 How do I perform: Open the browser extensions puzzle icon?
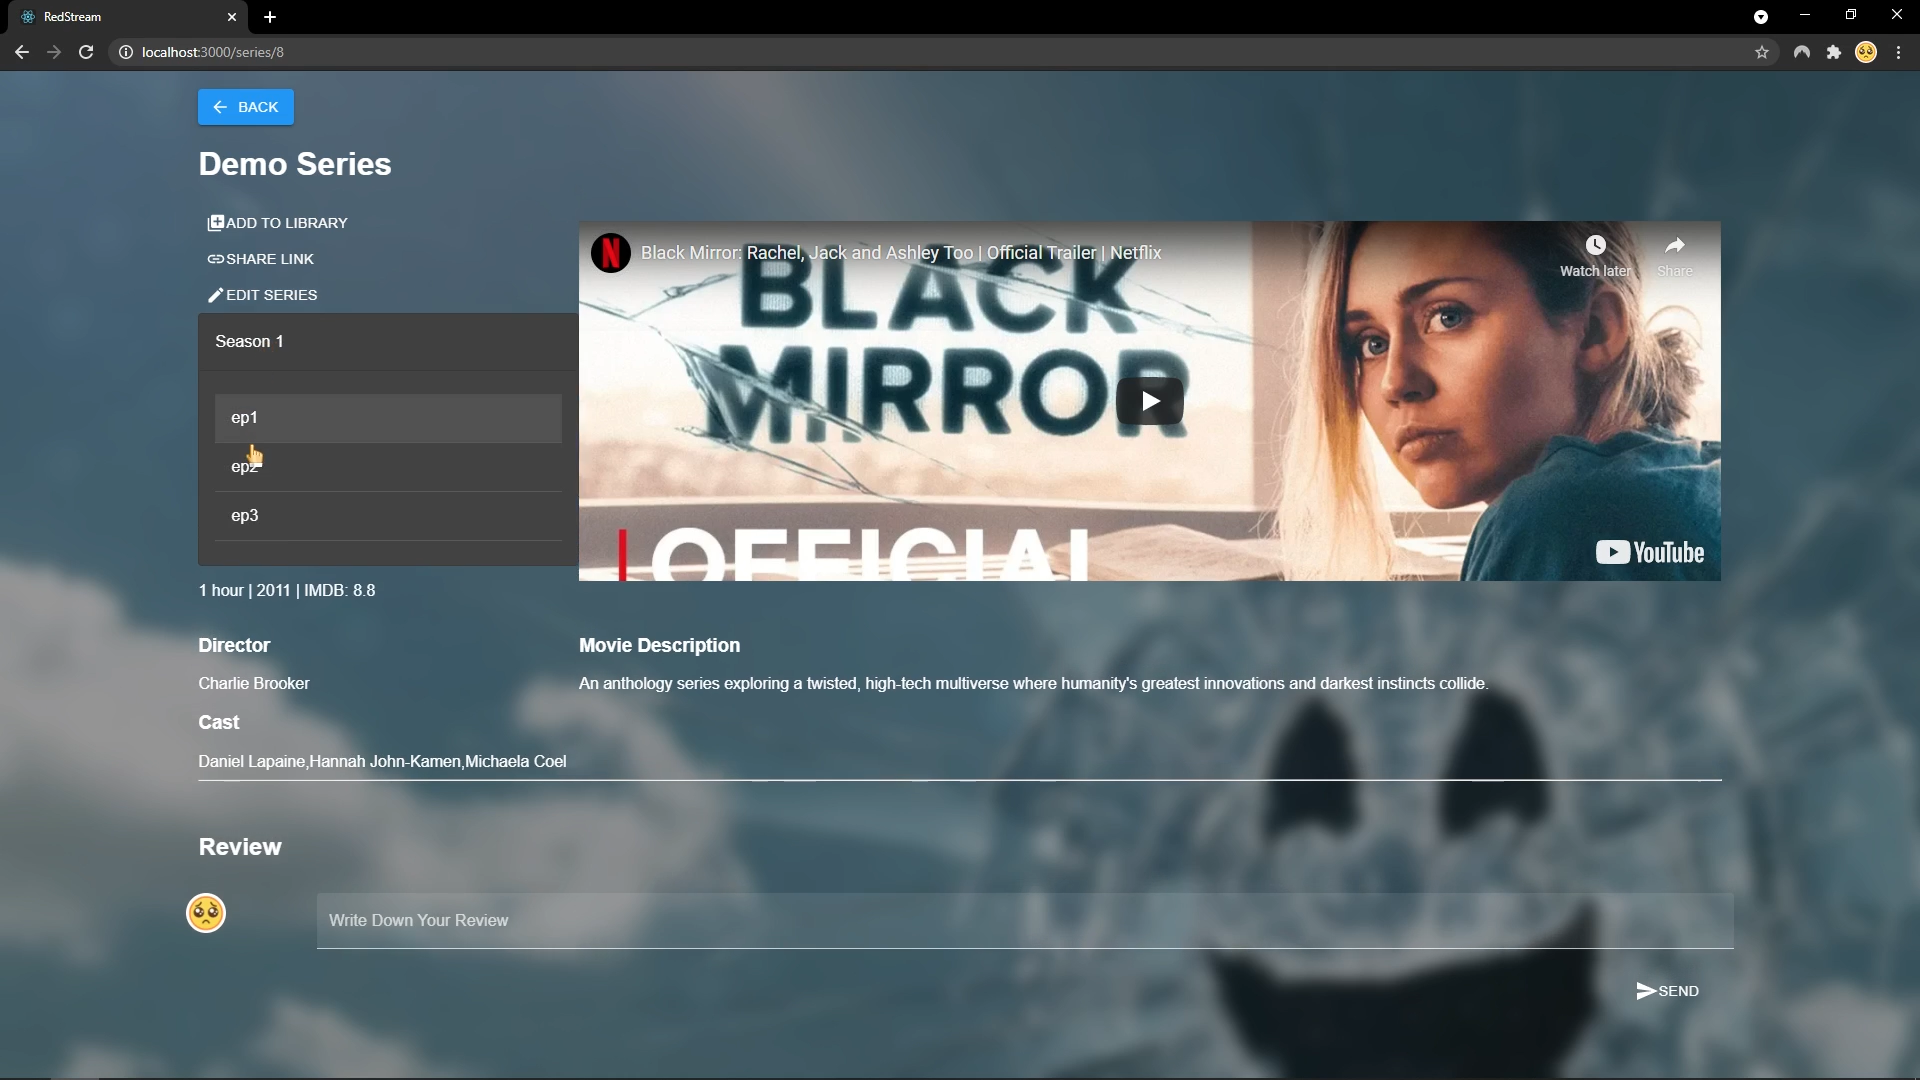pyautogui.click(x=1834, y=52)
